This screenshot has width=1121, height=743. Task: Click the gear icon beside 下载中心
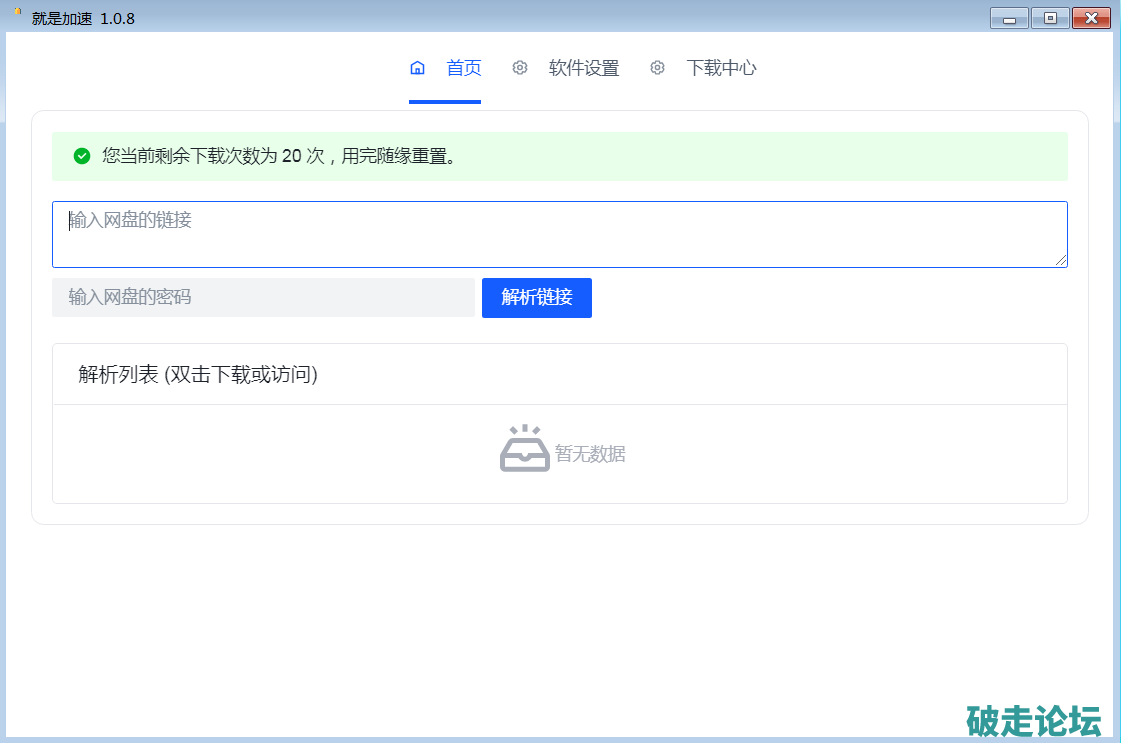tap(657, 68)
